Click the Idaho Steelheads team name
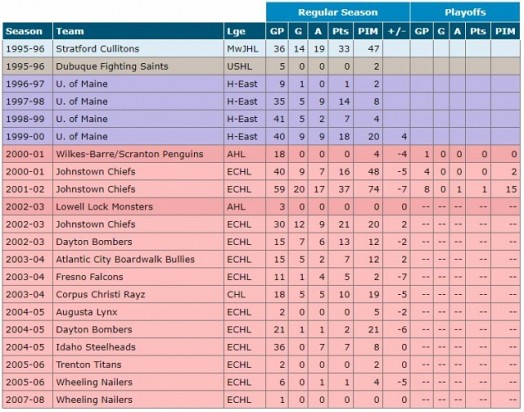The width and height of the screenshot is (524, 412). (x=96, y=347)
